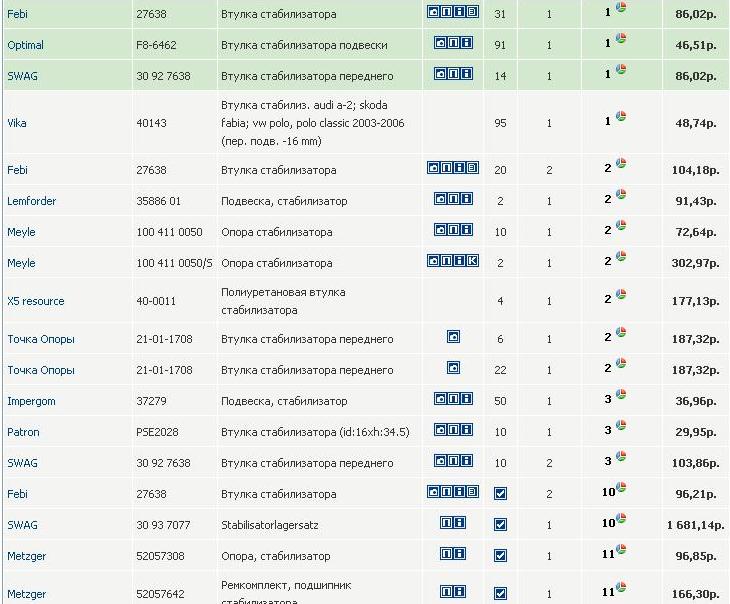Toggle checkbox in Metzger 52057642 row
The width and height of the screenshot is (730, 604).
(500, 594)
